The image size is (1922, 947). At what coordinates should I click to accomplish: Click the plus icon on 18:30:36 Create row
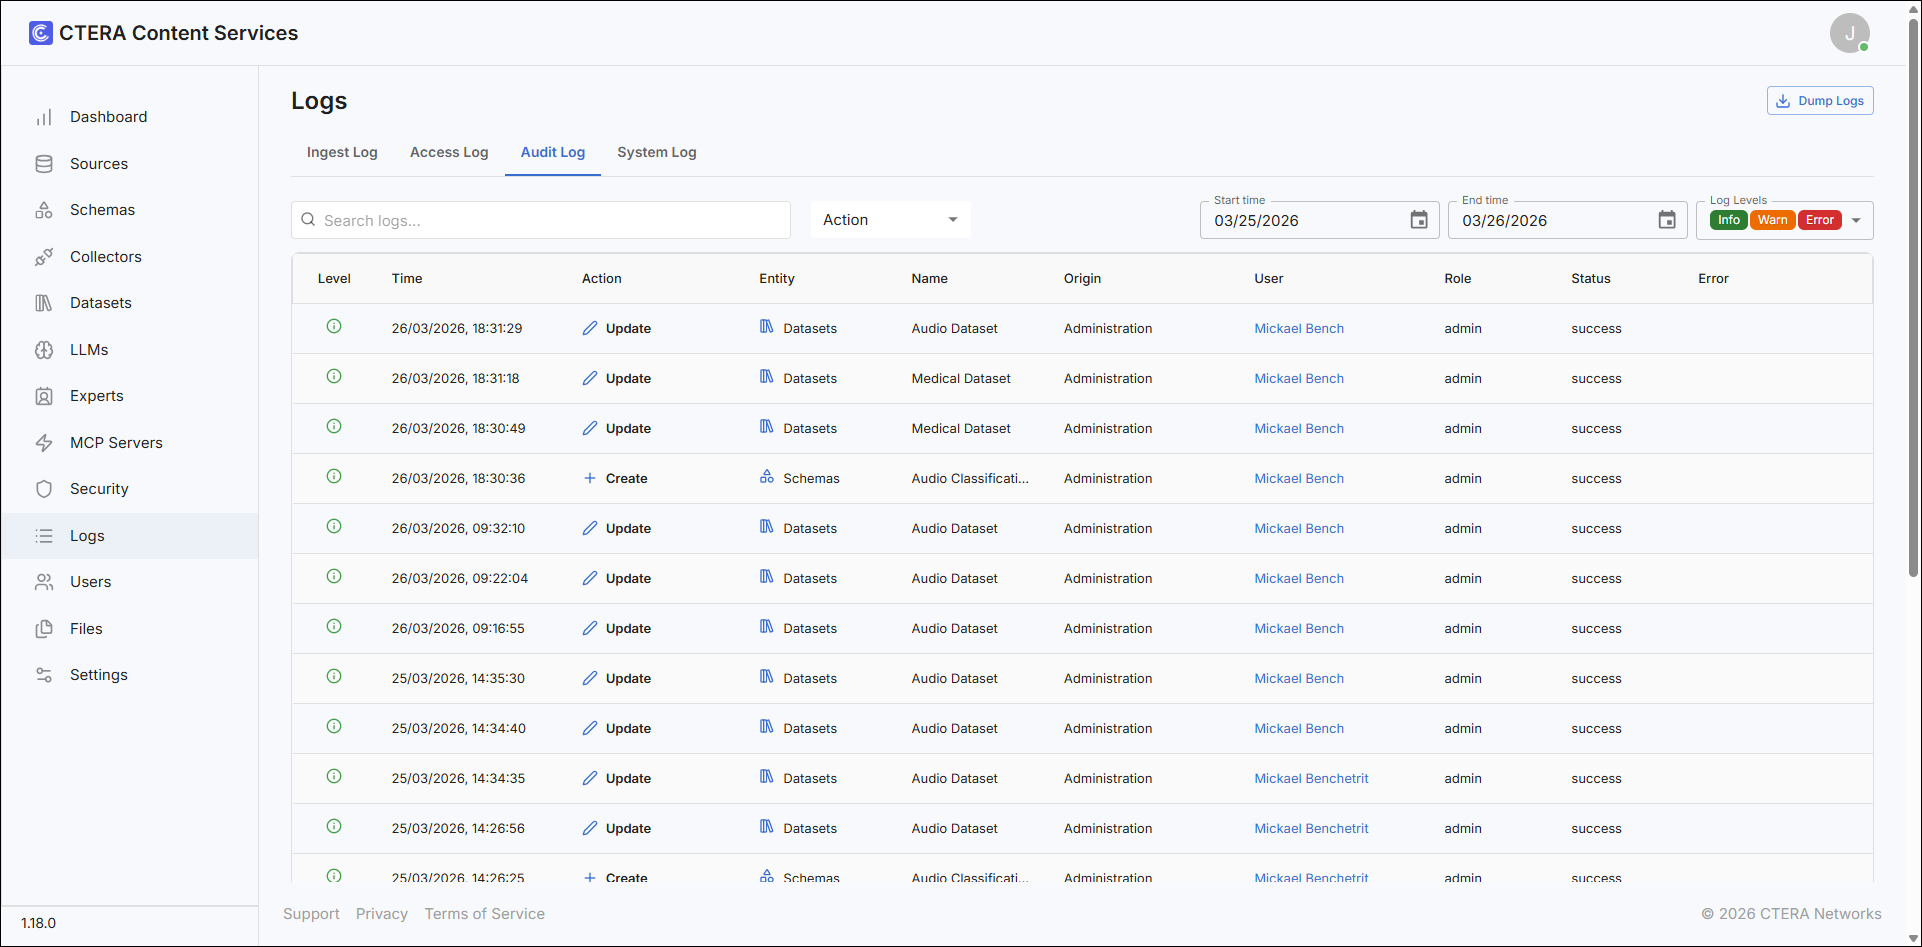click(590, 478)
